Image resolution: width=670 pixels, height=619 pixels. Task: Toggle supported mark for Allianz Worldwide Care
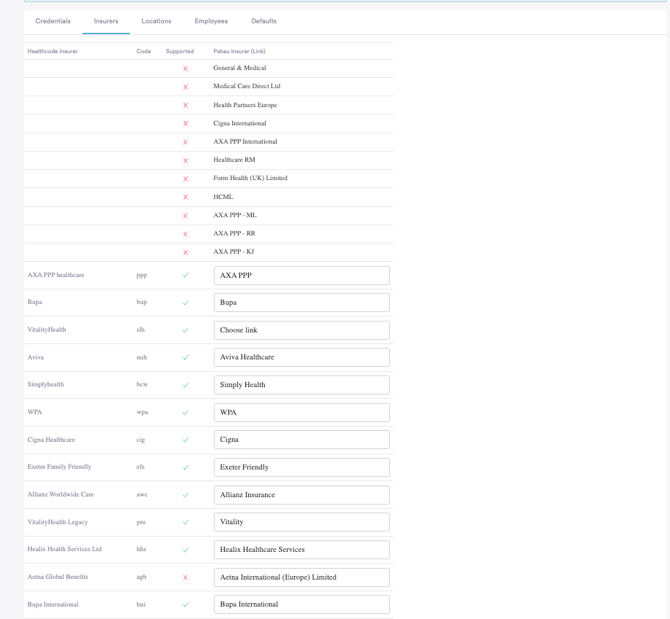[185, 495]
